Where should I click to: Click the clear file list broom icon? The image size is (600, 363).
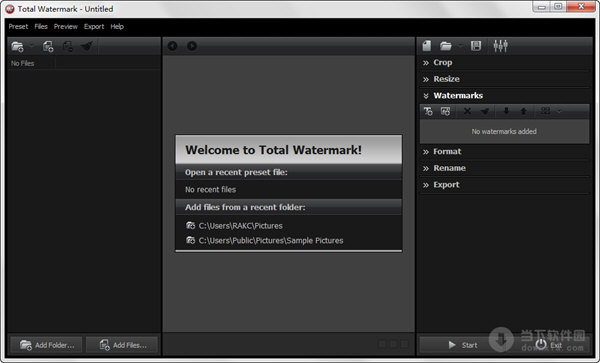point(87,46)
